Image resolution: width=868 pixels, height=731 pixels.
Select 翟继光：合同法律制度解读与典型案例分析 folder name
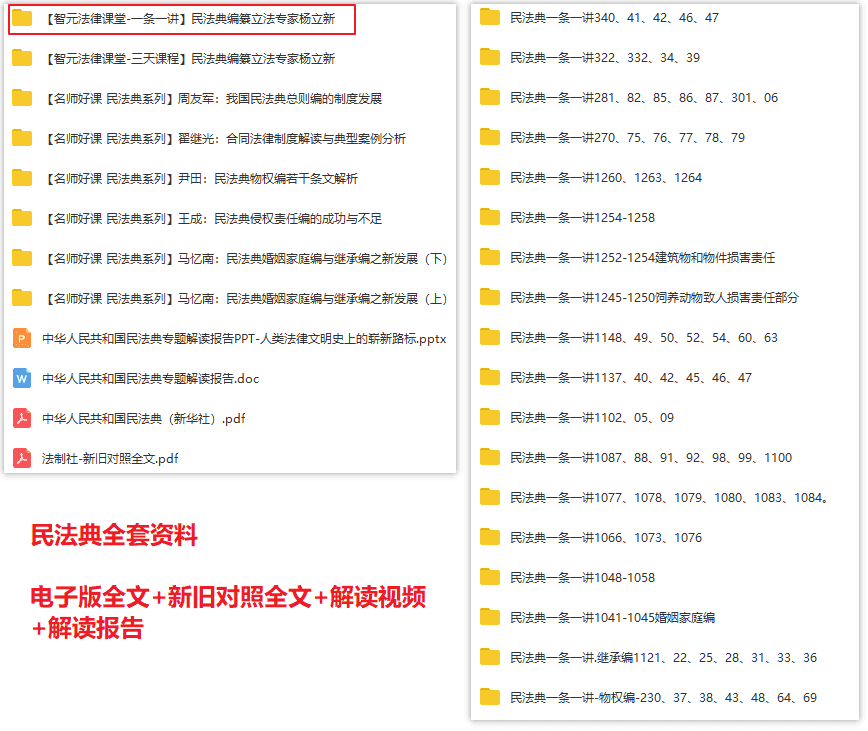coord(225,138)
